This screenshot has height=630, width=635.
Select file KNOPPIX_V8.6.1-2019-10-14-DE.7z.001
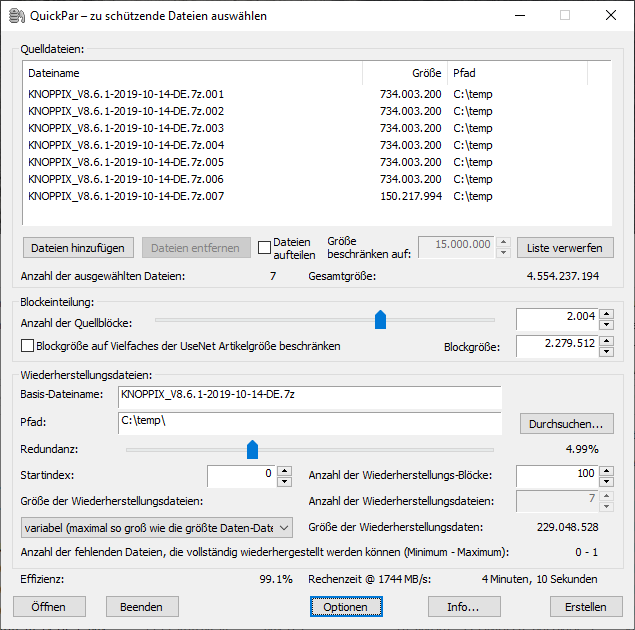point(126,94)
